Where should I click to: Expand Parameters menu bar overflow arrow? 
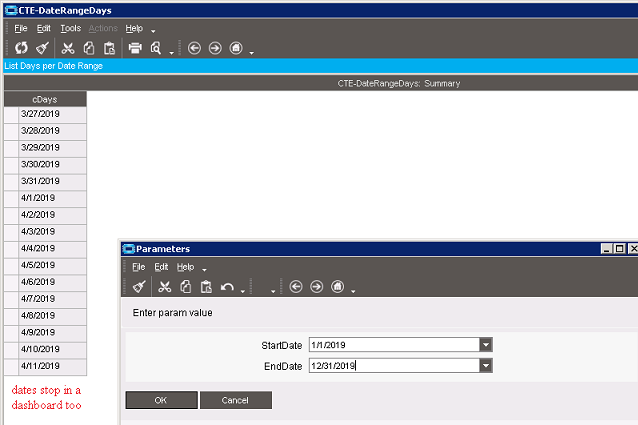pyautogui.click(x=204, y=270)
